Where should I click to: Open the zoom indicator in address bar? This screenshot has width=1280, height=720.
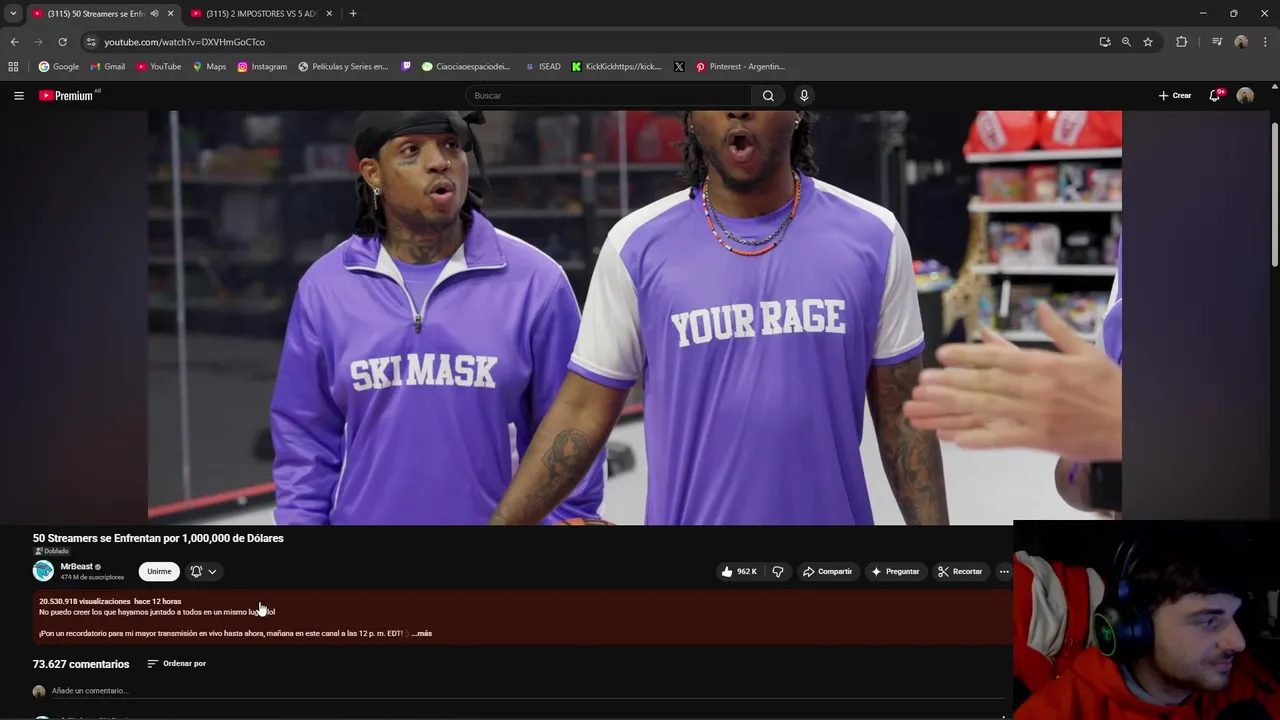point(1126,42)
